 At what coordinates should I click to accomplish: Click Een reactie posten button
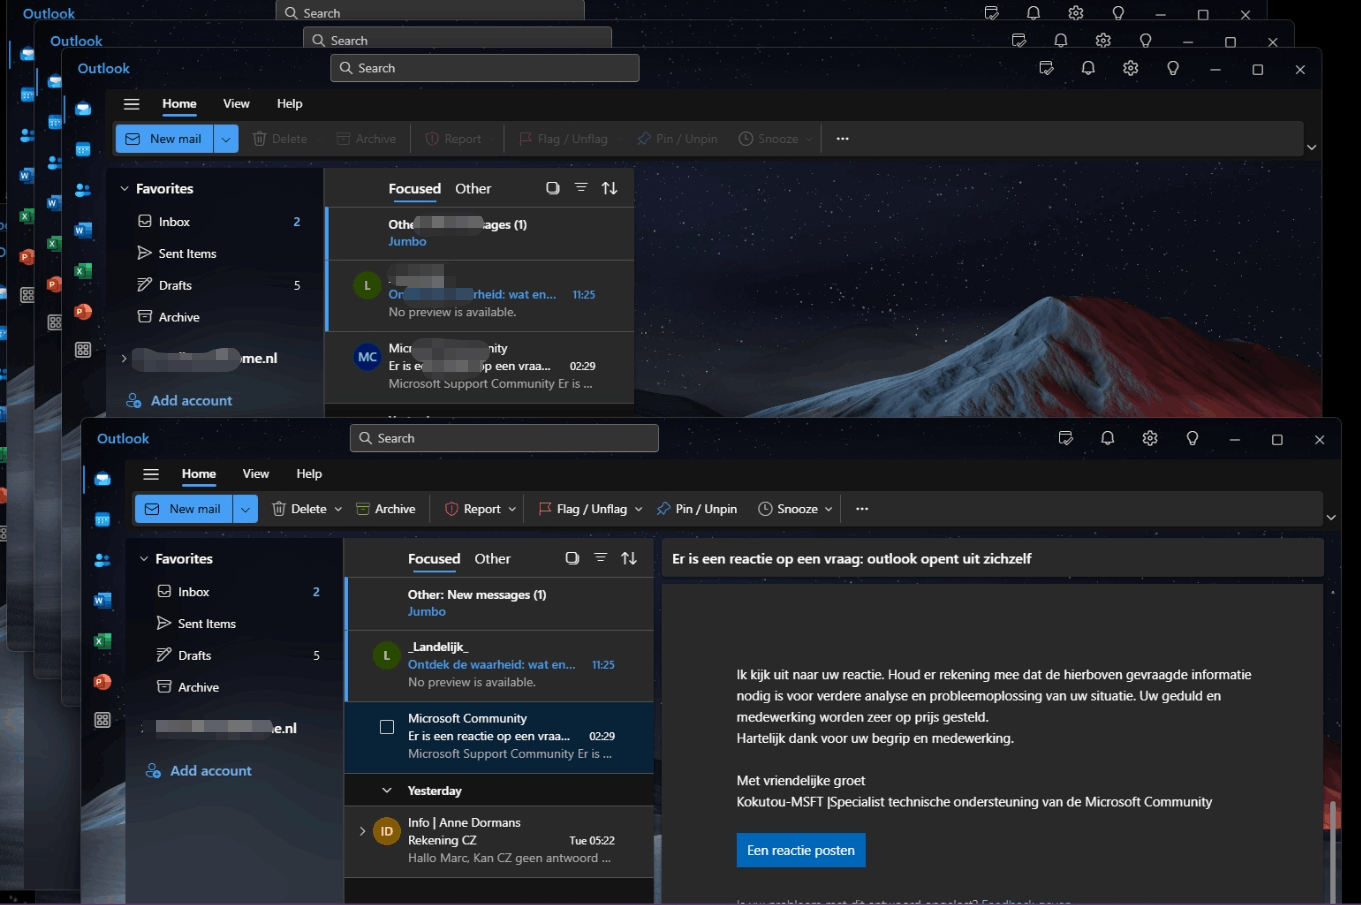click(801, 850)
